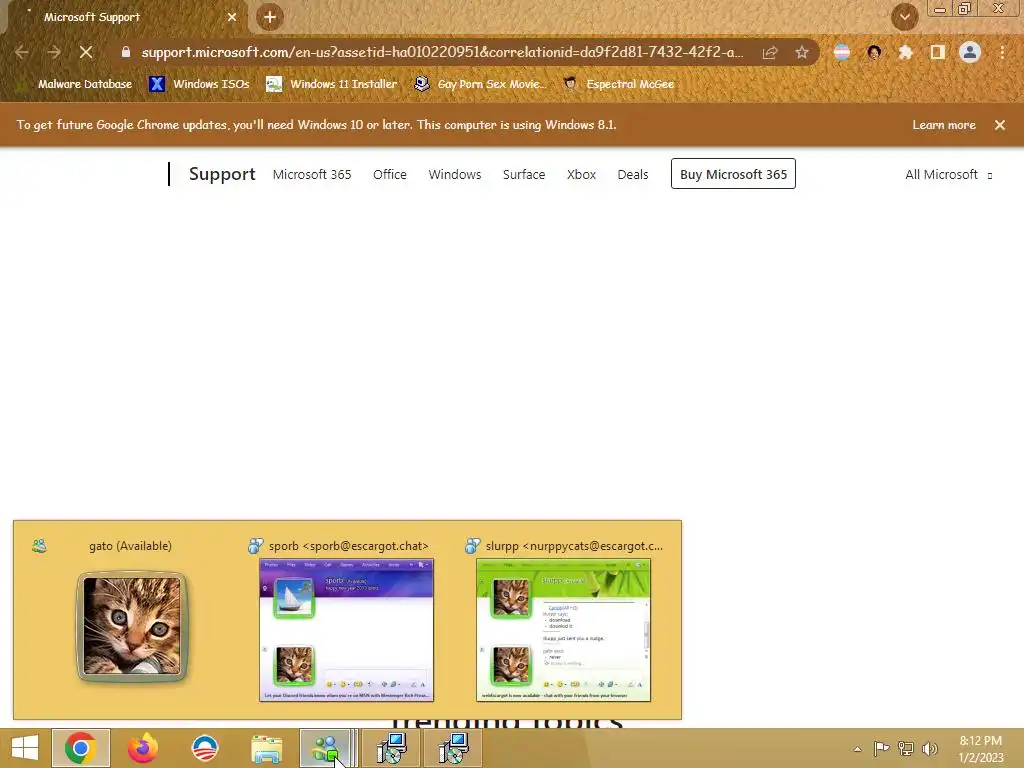The image size is (1024, 768).
Task: Click the pride flag extension icon
Action: coord(842,52)
